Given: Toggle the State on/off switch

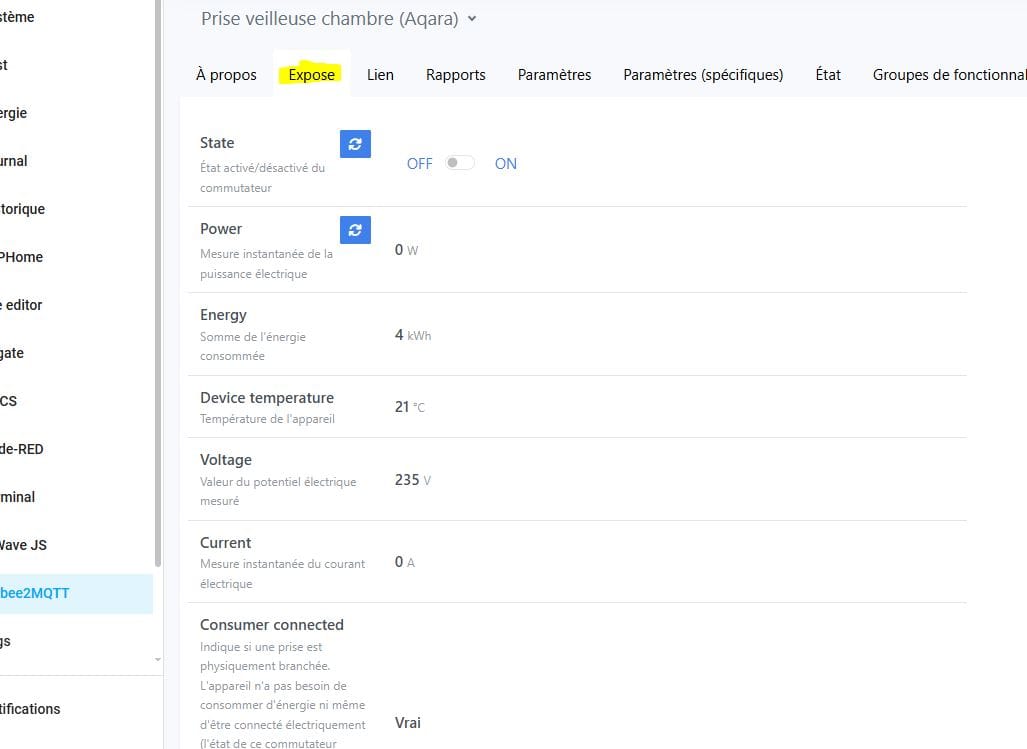Looking at the screenshot, I should click(460, 163).
